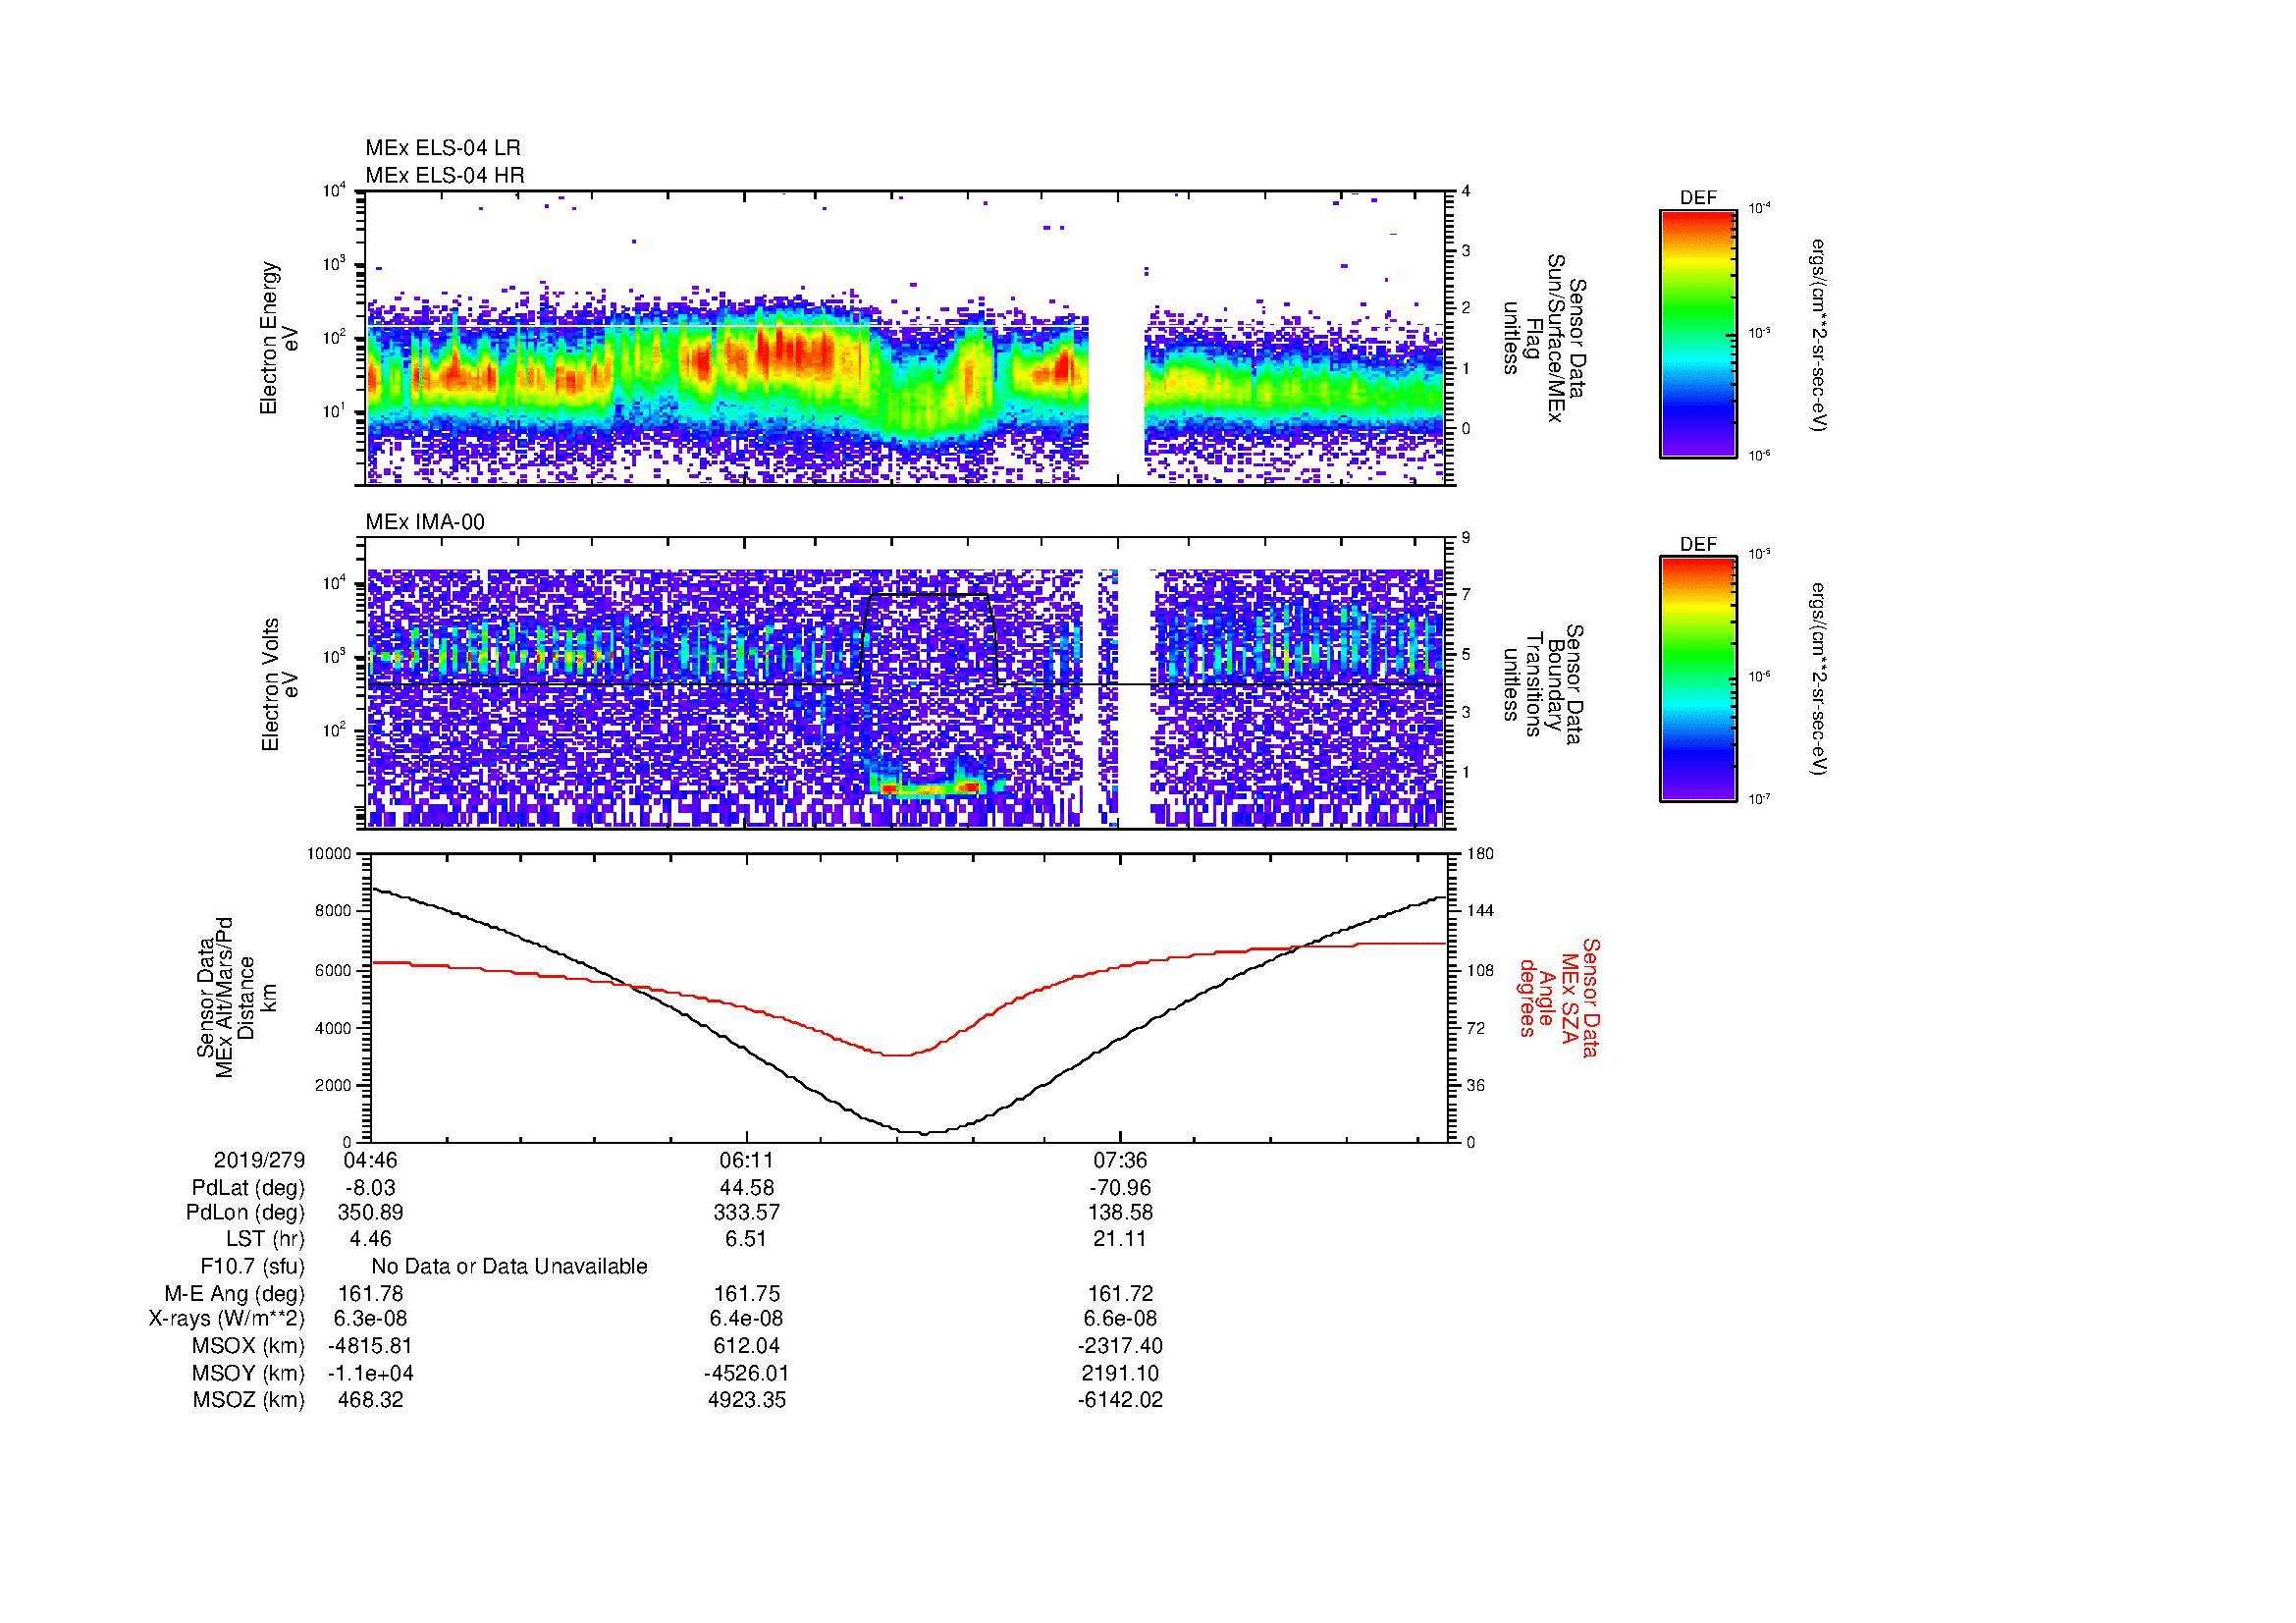Image resolution: width=2296 pixels, height=1623 pixels.
Task: Select the 'MSOY (km)' row label
Action: 248,1374
